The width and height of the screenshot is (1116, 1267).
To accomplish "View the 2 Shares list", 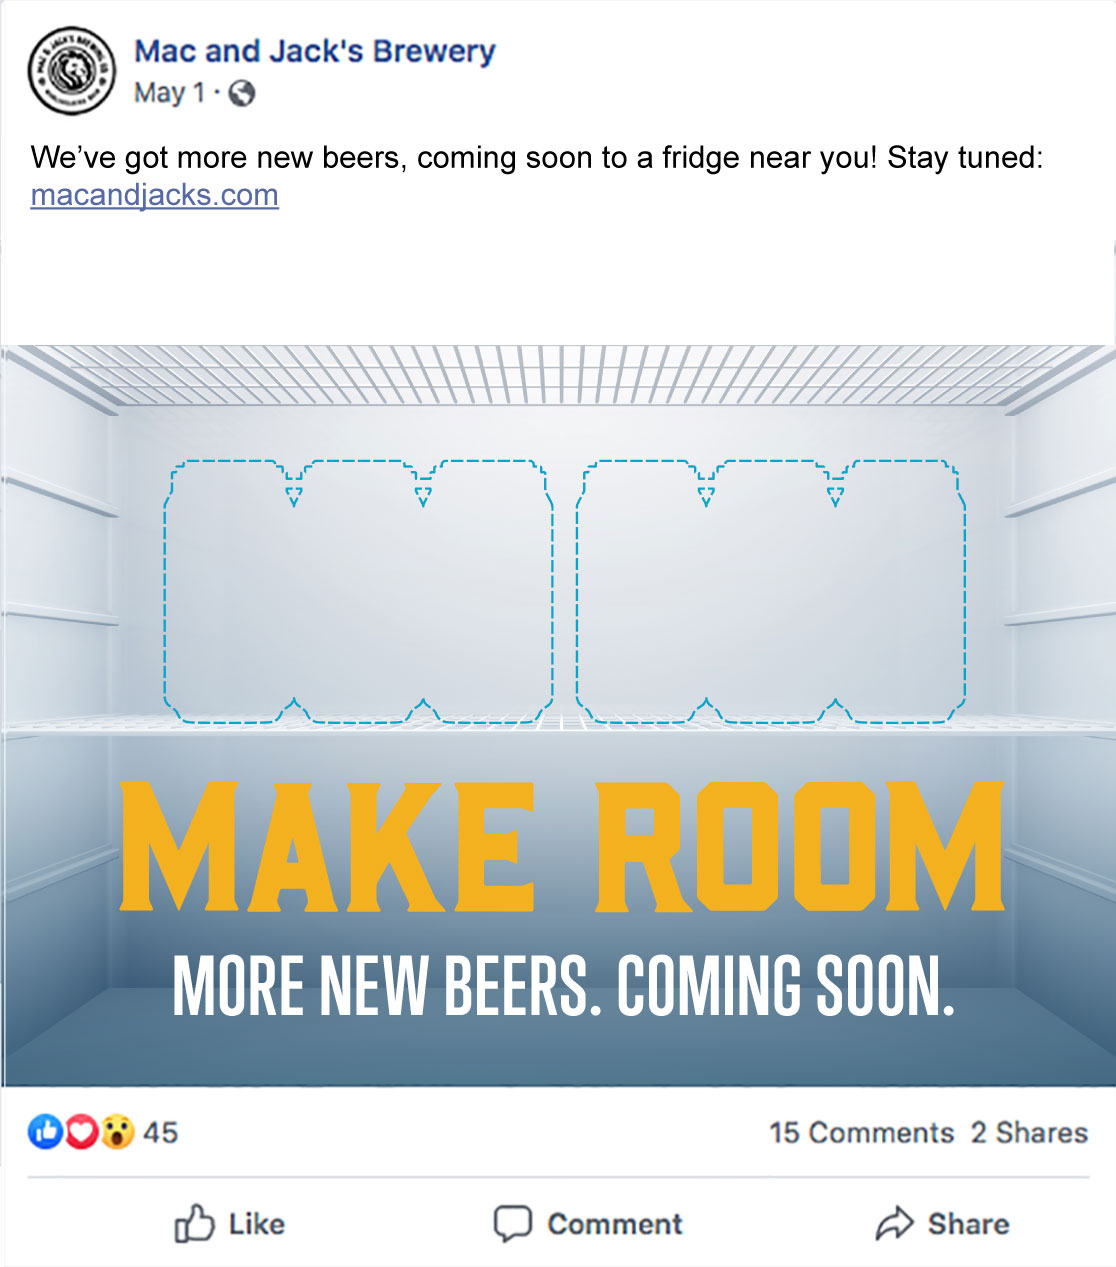I will pos(1029,1132).
